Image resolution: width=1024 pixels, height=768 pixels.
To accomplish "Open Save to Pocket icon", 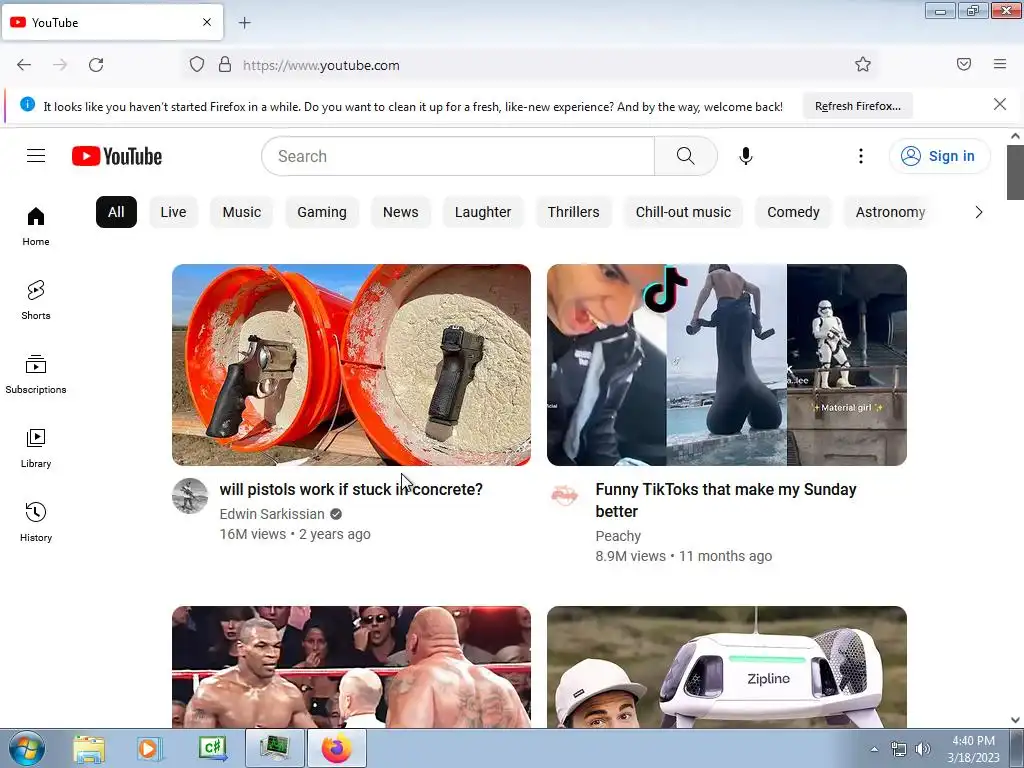I will click(x=964, y=64).
